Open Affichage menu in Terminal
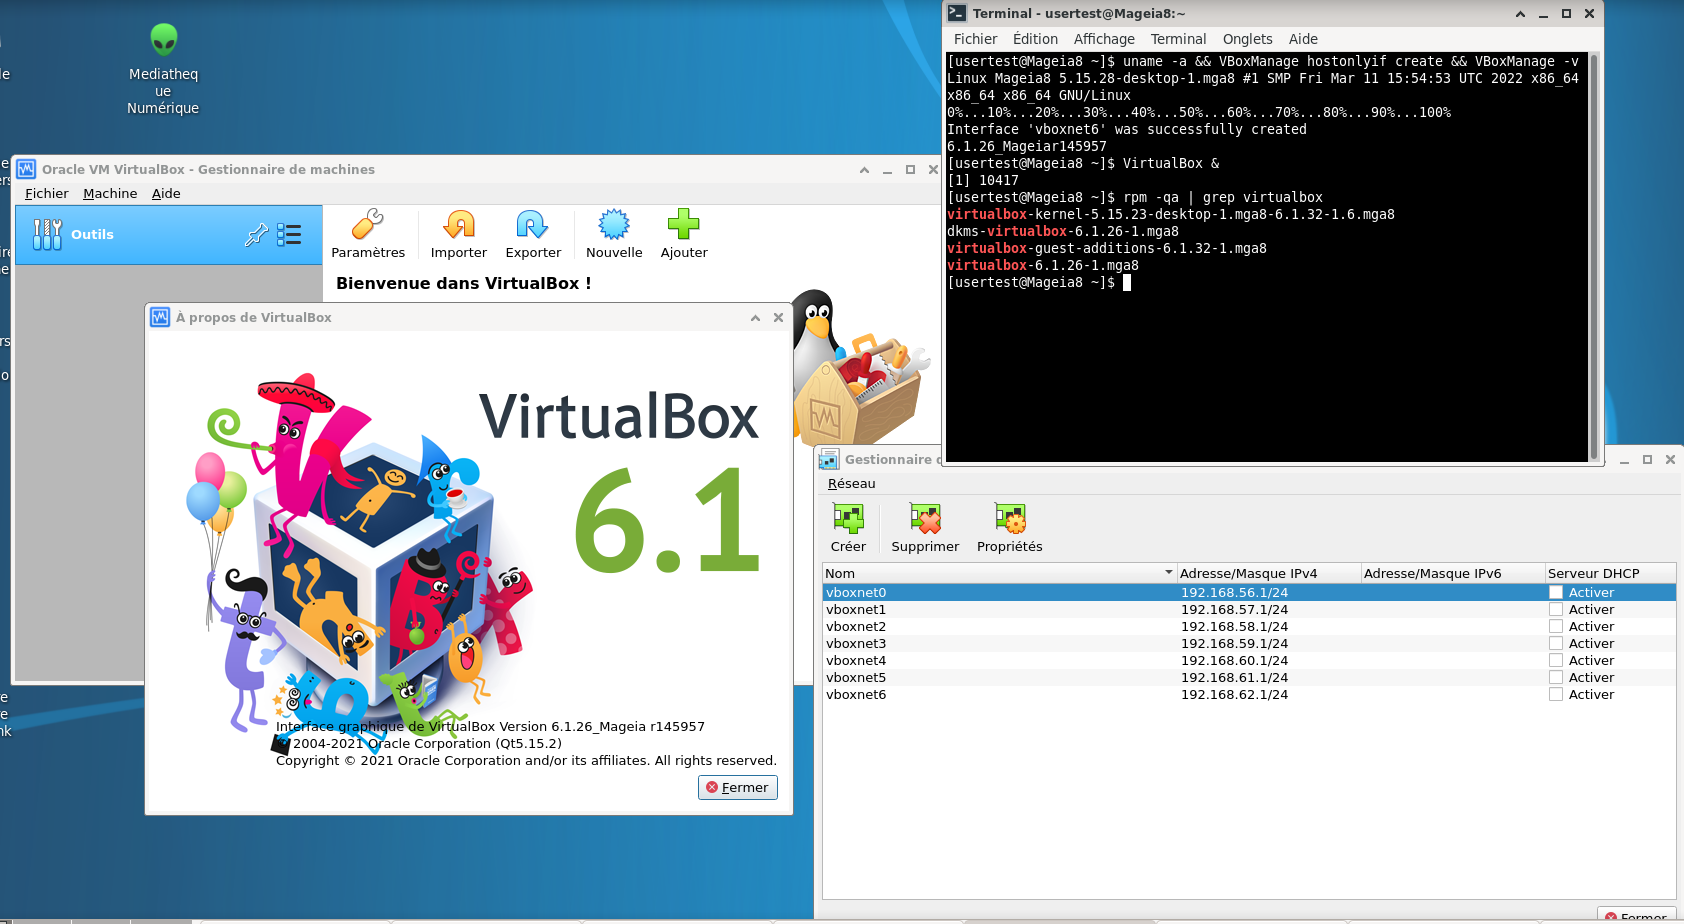 pyautogui.click(x=1104, y=39)
